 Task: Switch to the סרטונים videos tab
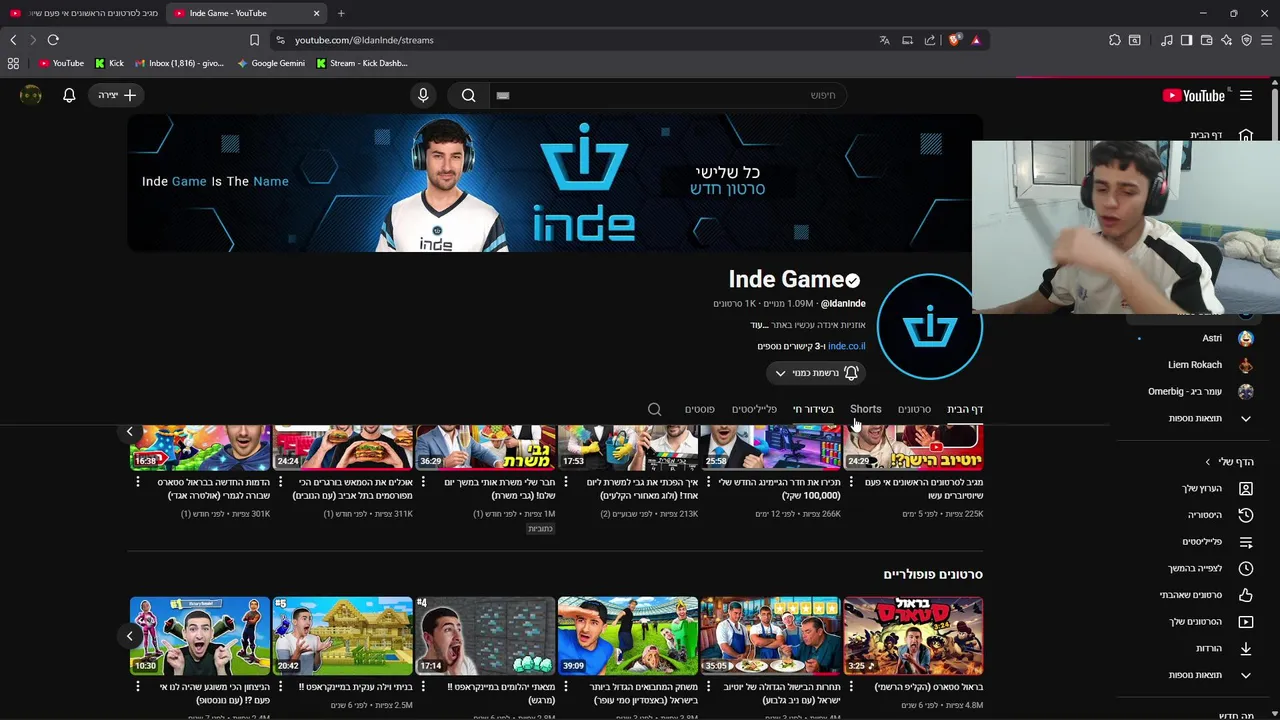(x=914, y=409)
